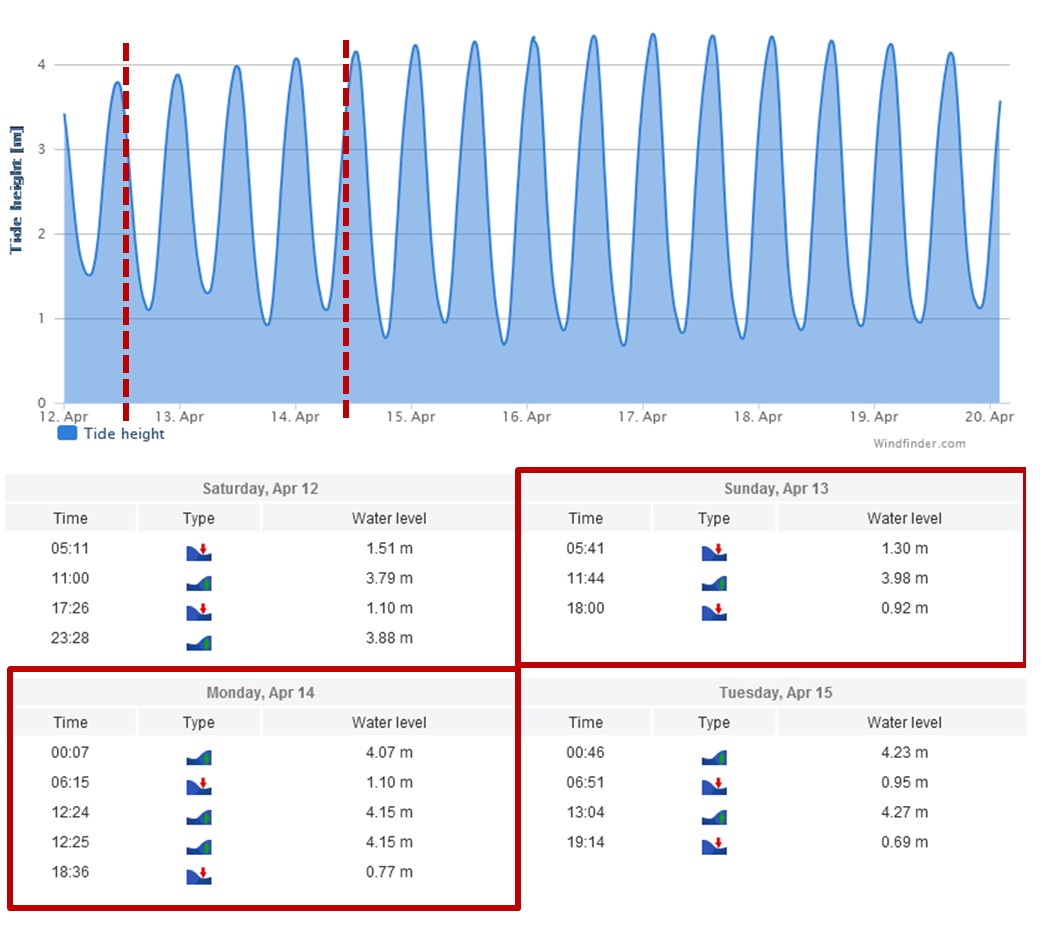Click the low tide icon for 18:36 Monday

click(199, 876)
